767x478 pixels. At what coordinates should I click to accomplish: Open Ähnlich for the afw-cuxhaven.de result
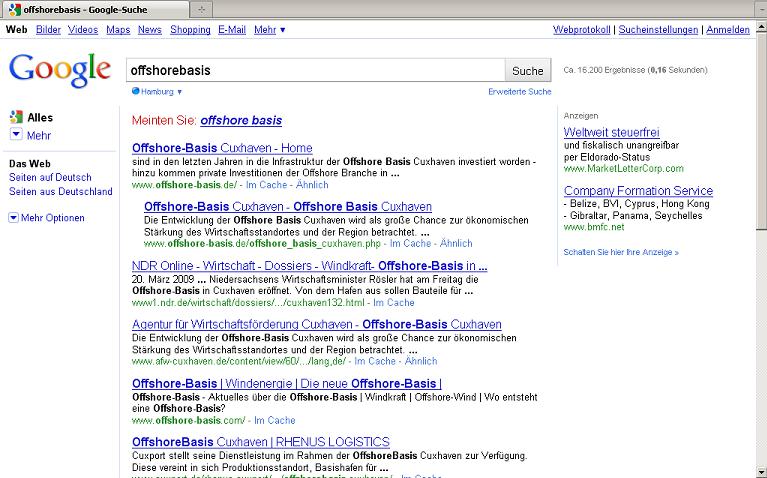click(x=421, y=361)
